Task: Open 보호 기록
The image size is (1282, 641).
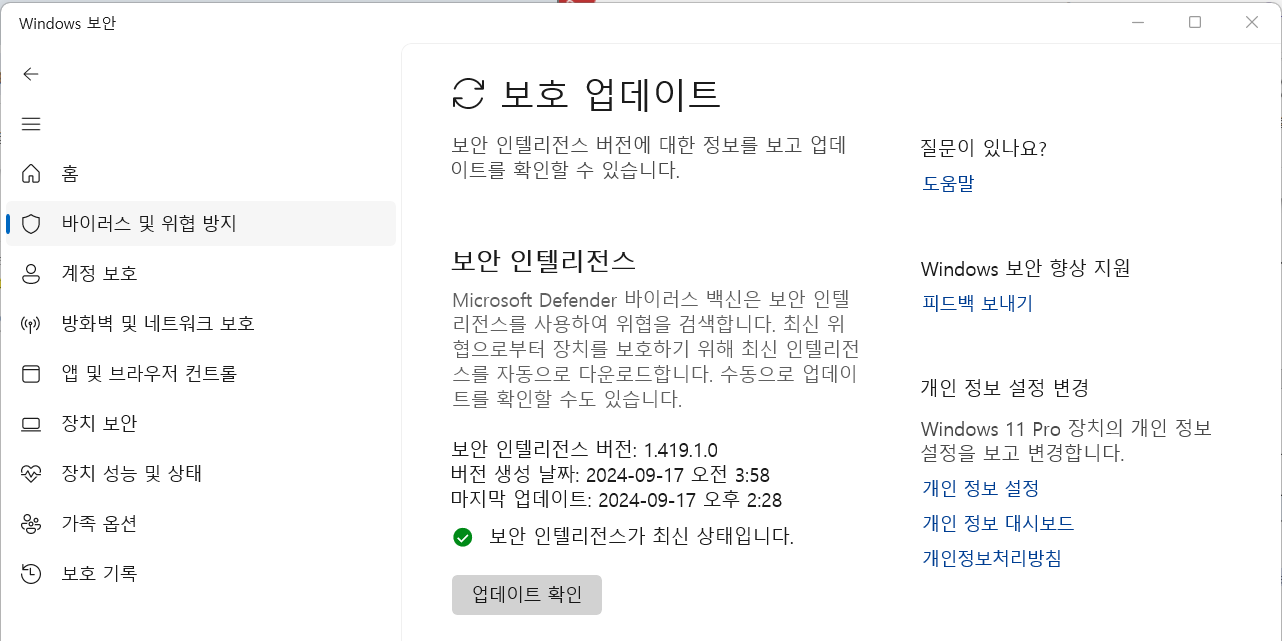Action: click(201, 574)
